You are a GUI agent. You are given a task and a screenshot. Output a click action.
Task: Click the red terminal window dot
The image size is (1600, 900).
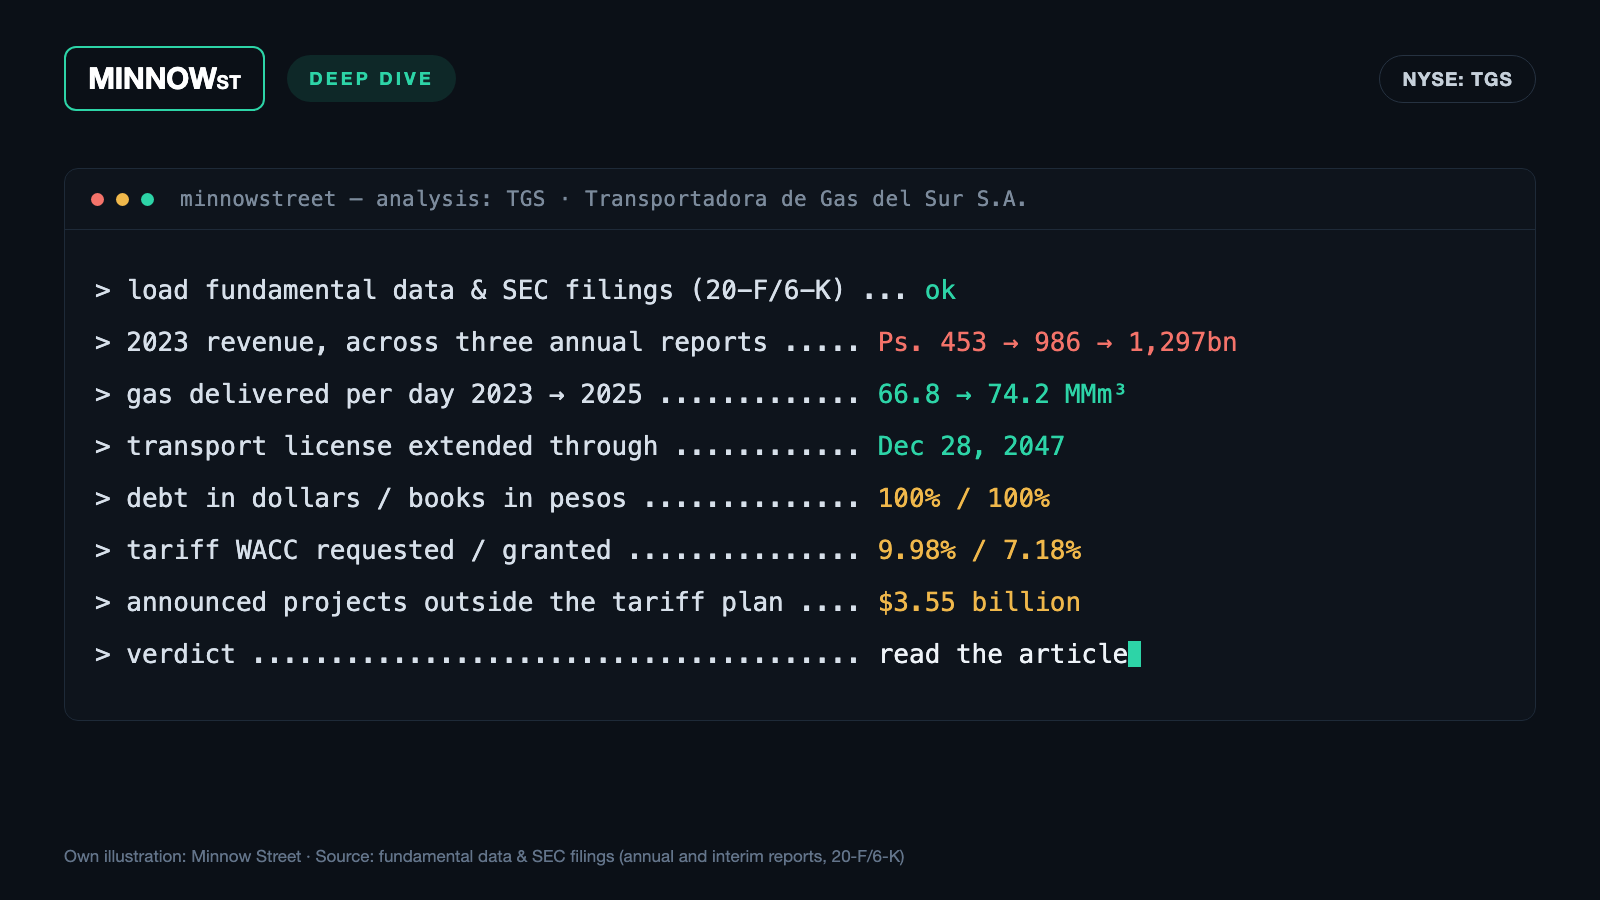[97, 199]
